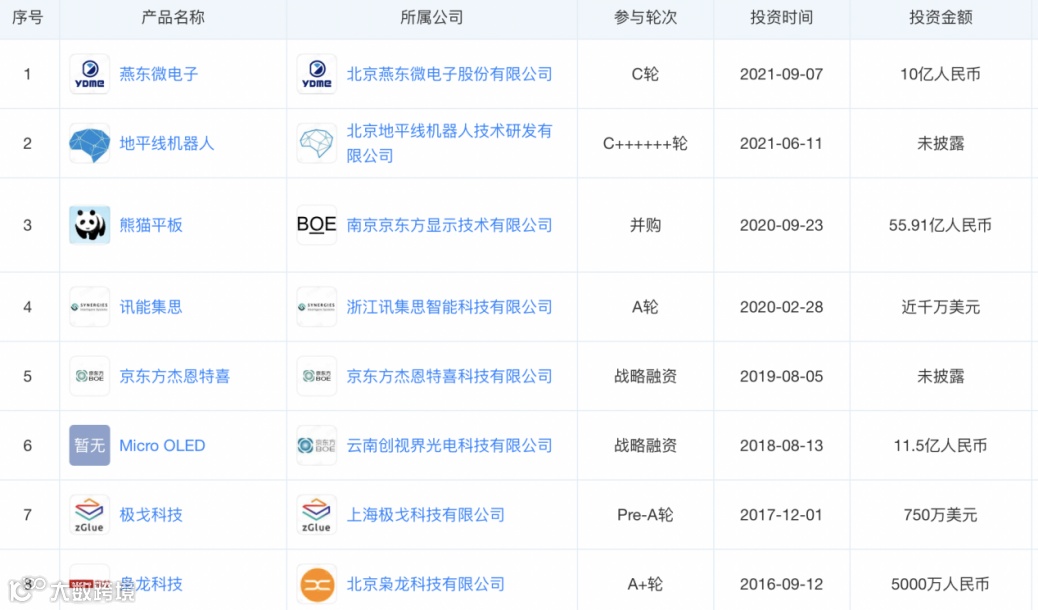
Task: Select the 战略融资 cell dated 2019-08-05
Action: pyautogui.click(x=645, y=376)
